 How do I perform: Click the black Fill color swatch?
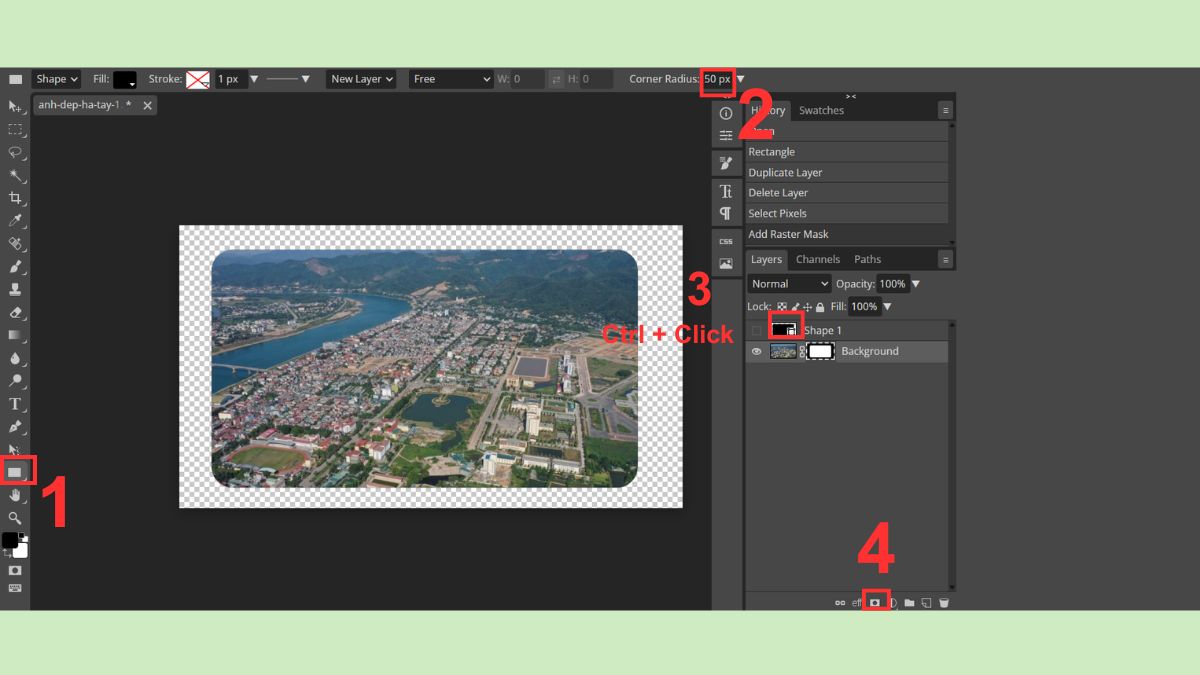[x=125, y=79]
